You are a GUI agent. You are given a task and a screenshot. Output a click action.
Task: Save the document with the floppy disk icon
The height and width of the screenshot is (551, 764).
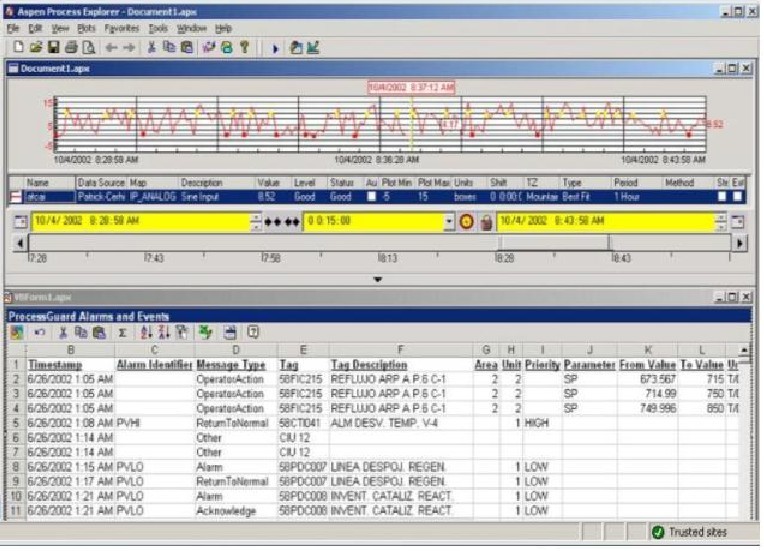53,47
